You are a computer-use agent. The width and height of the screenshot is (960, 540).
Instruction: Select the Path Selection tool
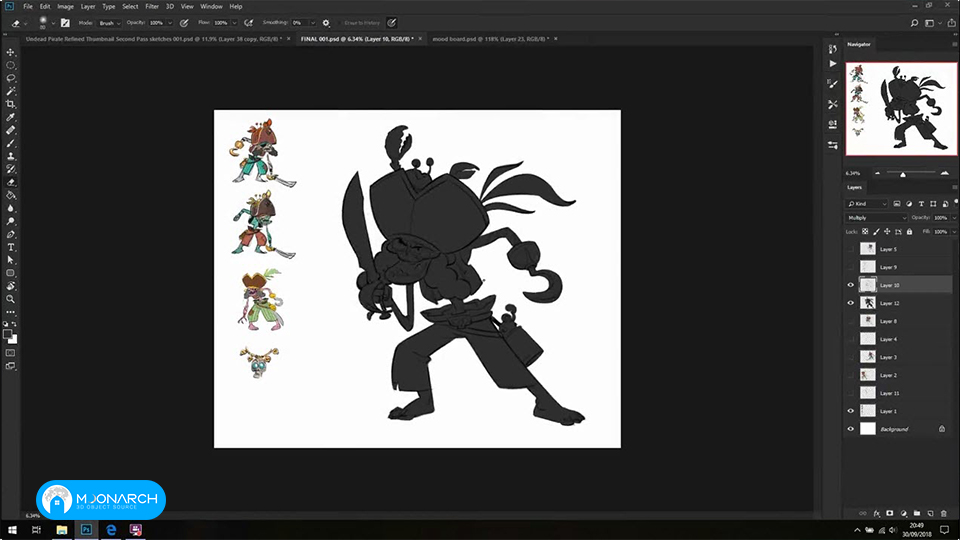pyautogui.click(x=10, y=260)
